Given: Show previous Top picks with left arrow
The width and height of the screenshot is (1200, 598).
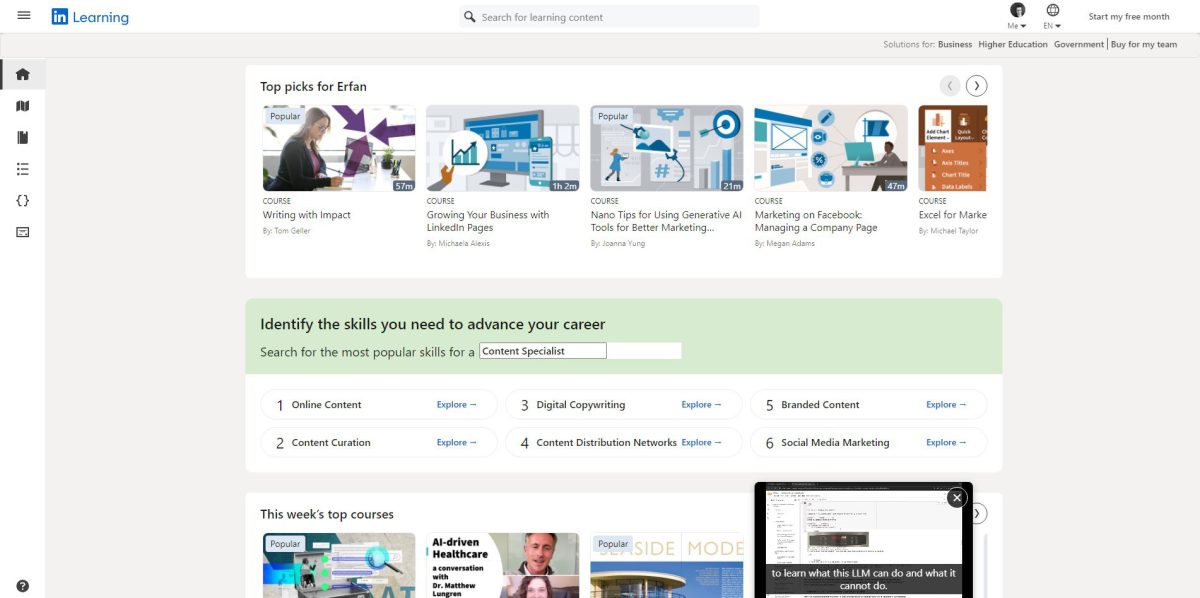Looking at the screenshot, I should pos(950,86).
